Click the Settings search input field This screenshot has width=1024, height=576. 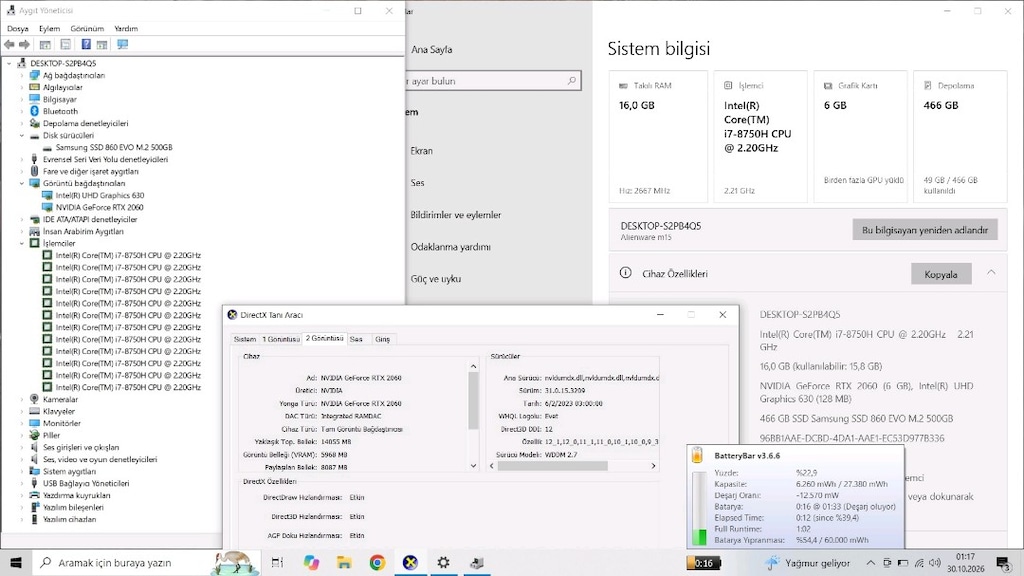pos(493,81)
